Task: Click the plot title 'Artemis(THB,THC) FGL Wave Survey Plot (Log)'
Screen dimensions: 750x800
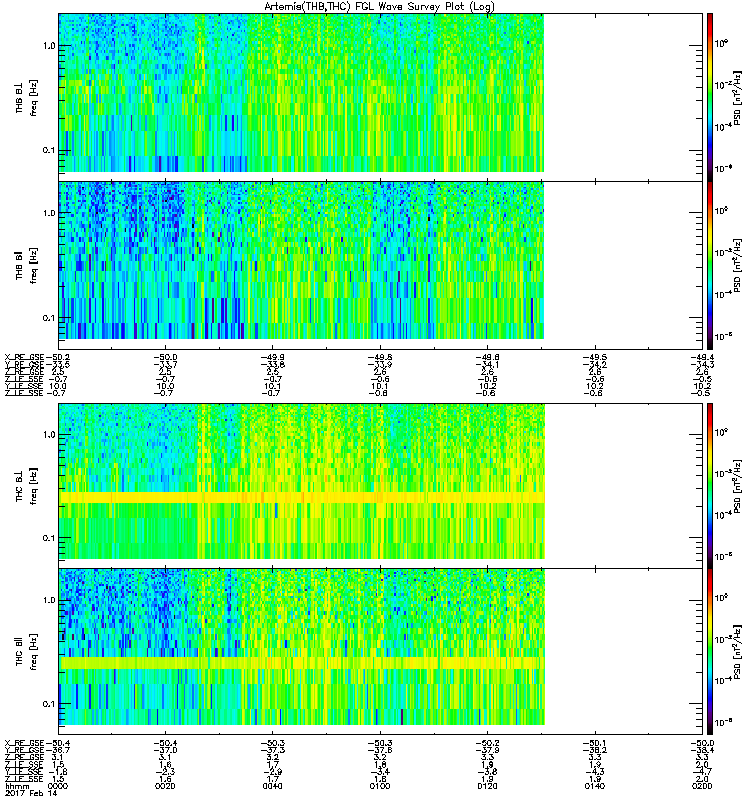Action: (379, 7)
